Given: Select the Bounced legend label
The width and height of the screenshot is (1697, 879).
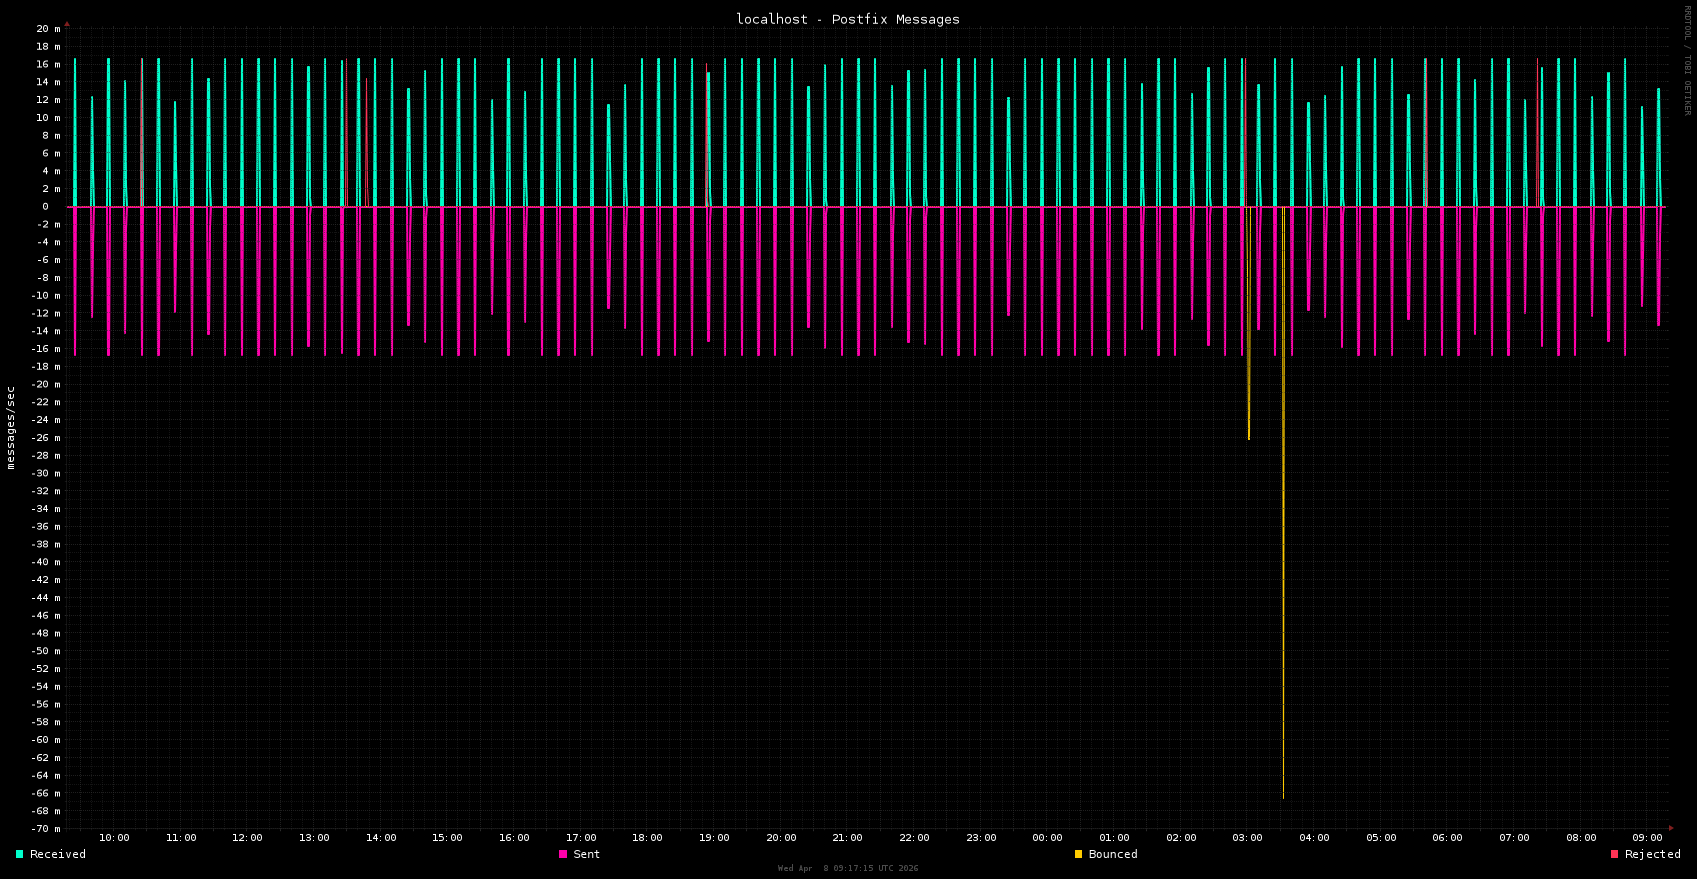Looking at the screenshot, I should pyautogui.click(x=1113, y=854).
